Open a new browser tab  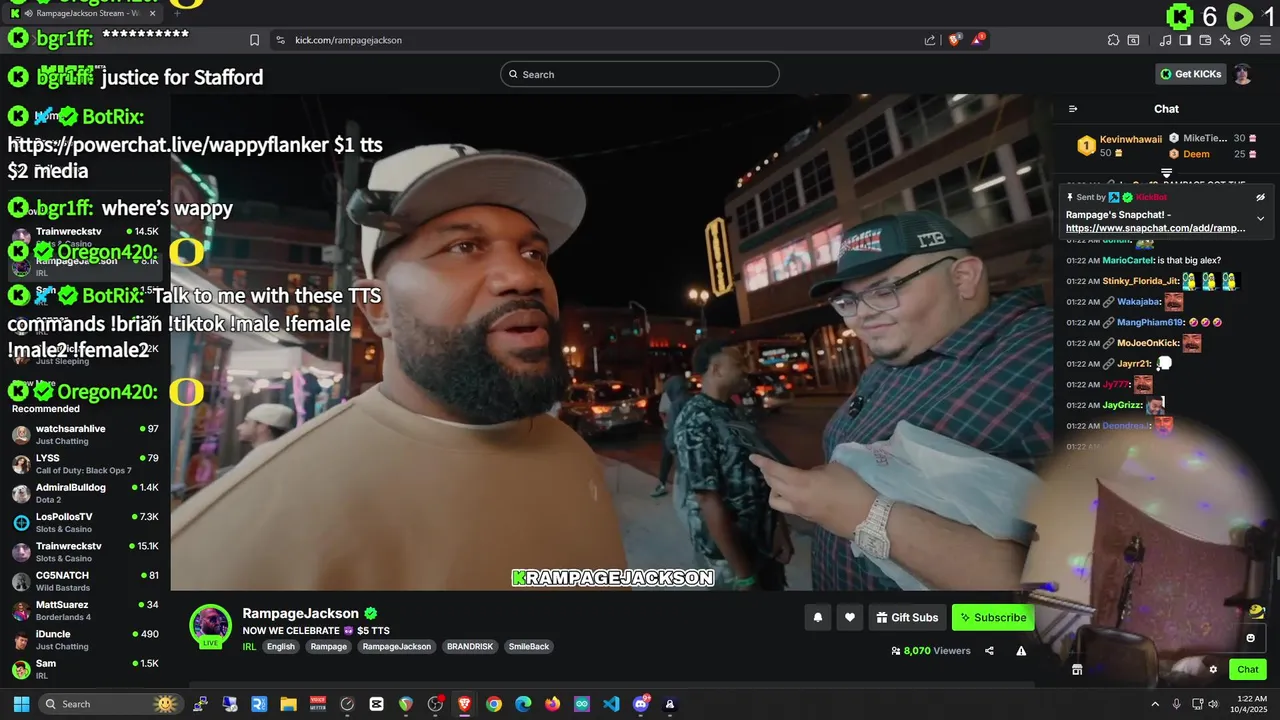(x=177, y=13)
